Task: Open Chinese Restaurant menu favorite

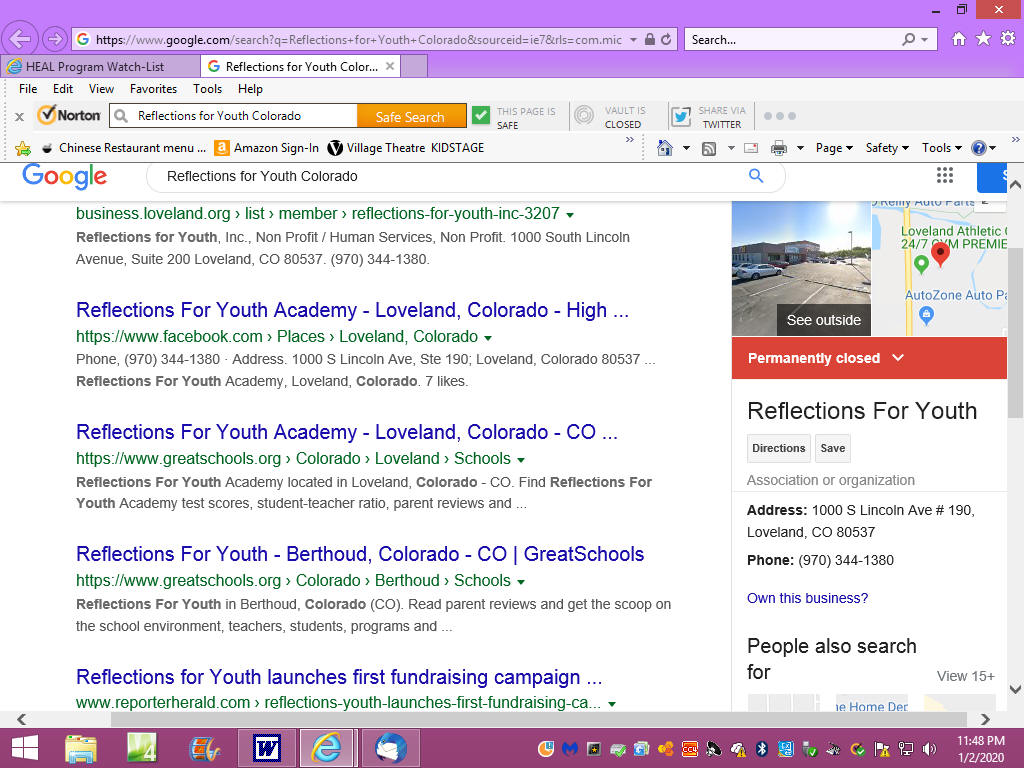Action: [x=124, y=148]
